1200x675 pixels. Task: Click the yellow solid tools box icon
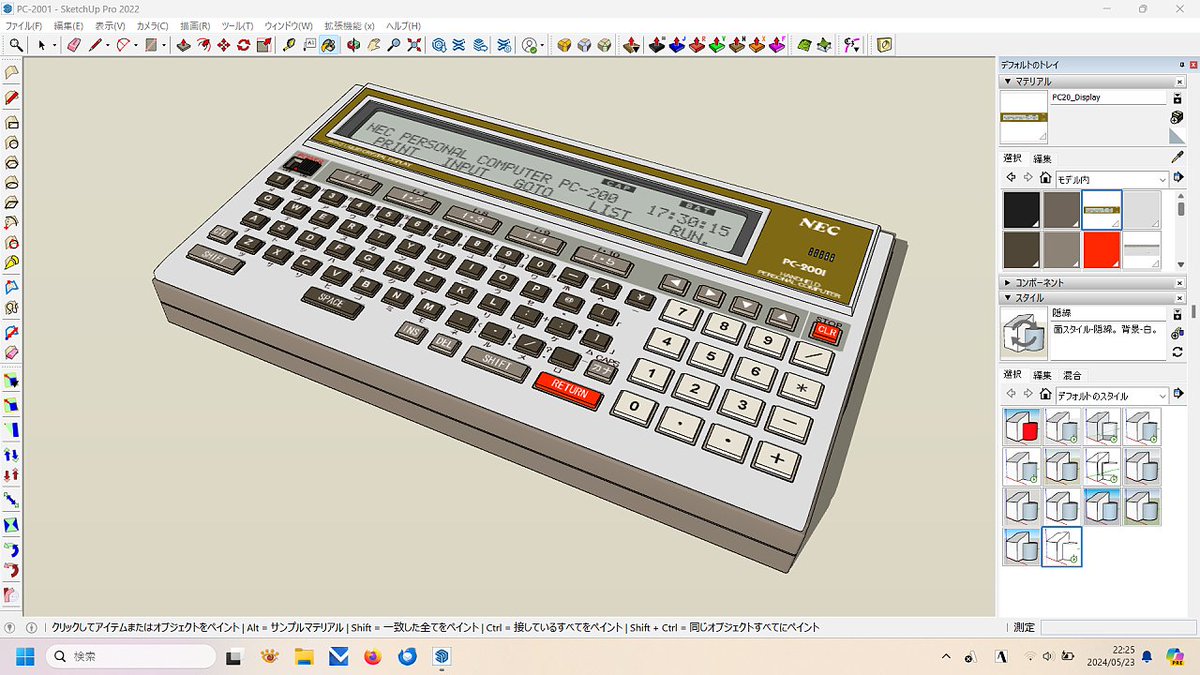[565, 45]
